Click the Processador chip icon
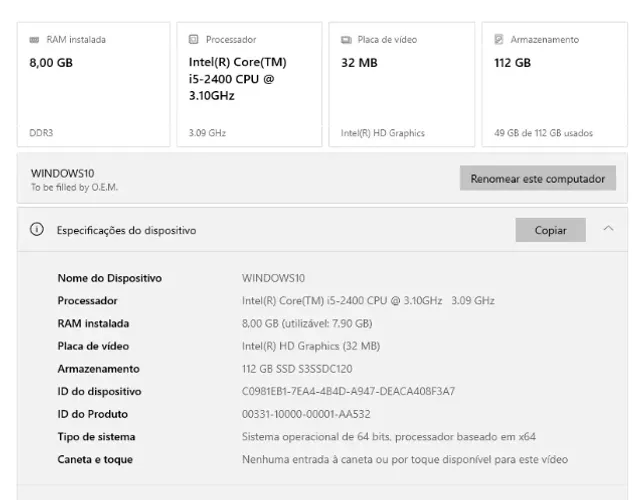Viewport: 644px width, 500px height. (193, 39)
